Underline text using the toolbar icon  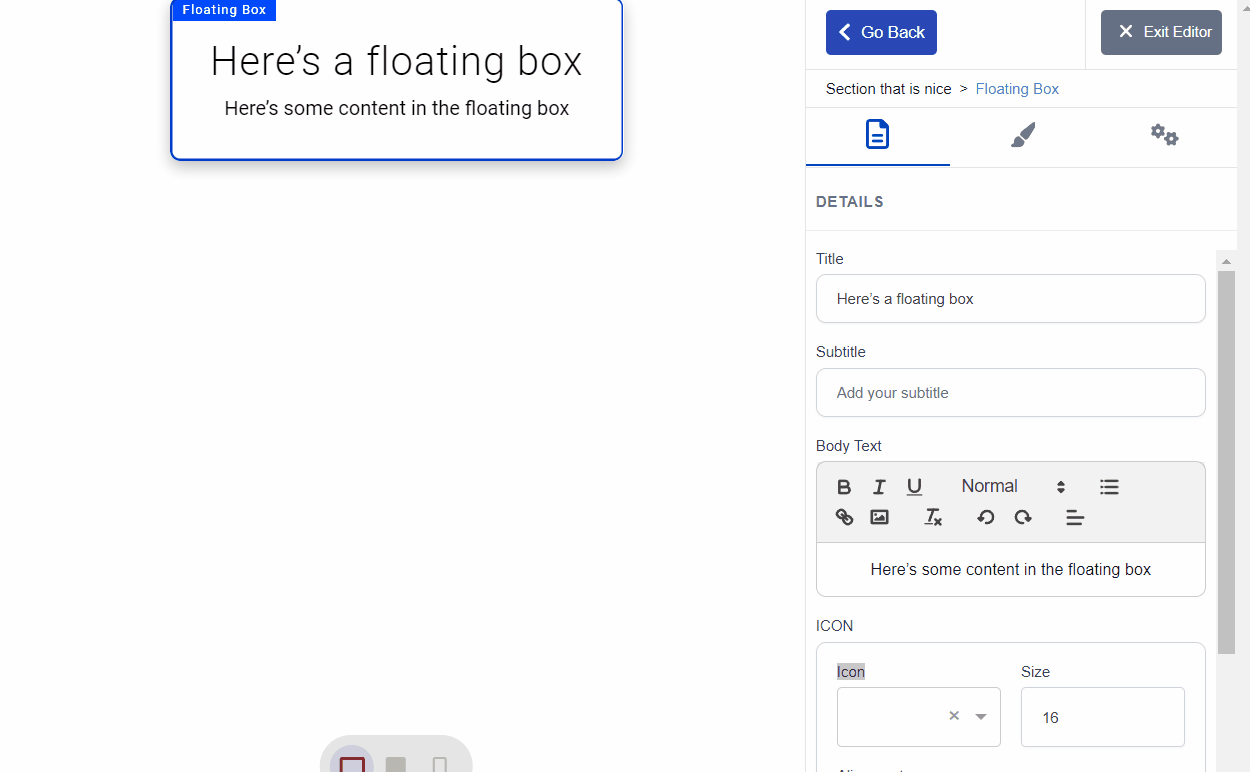point(914,487)
